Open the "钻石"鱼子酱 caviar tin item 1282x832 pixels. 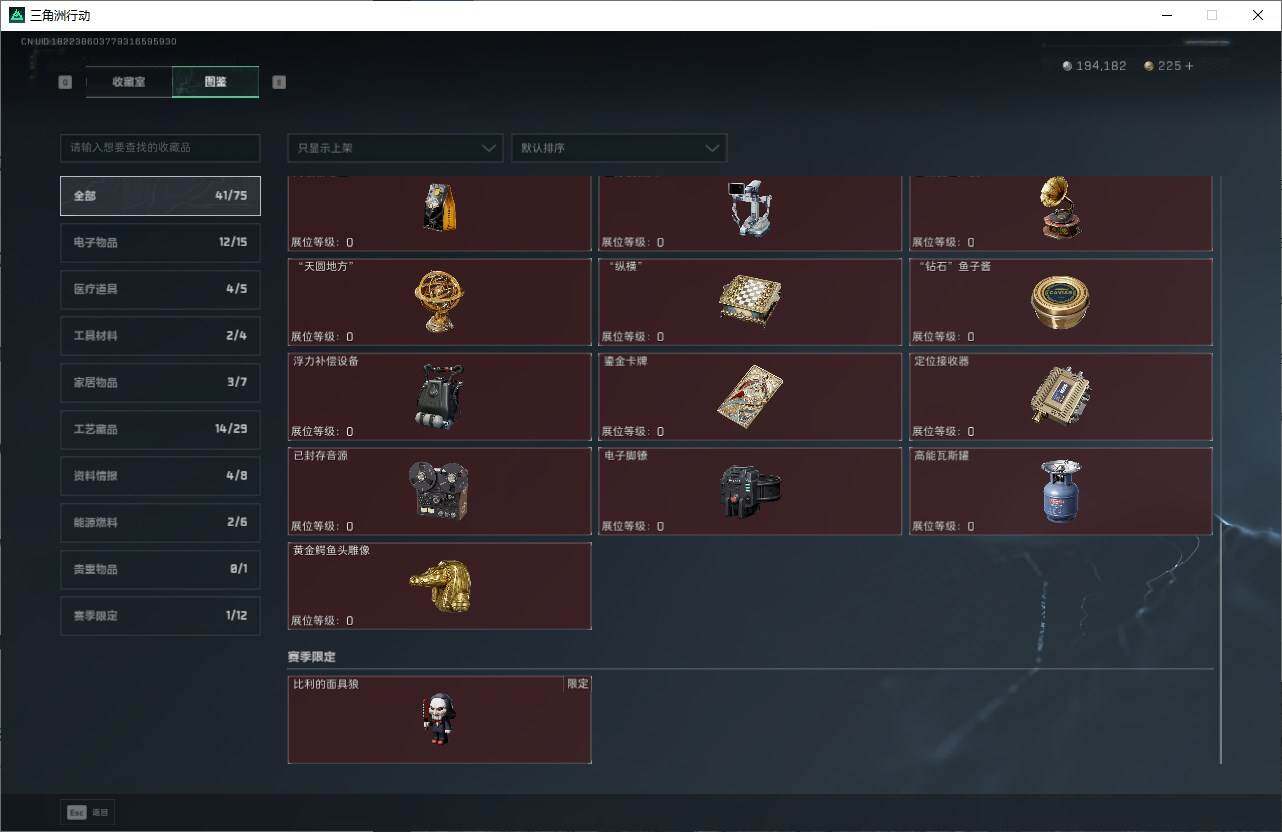[x=1061, y=300]
